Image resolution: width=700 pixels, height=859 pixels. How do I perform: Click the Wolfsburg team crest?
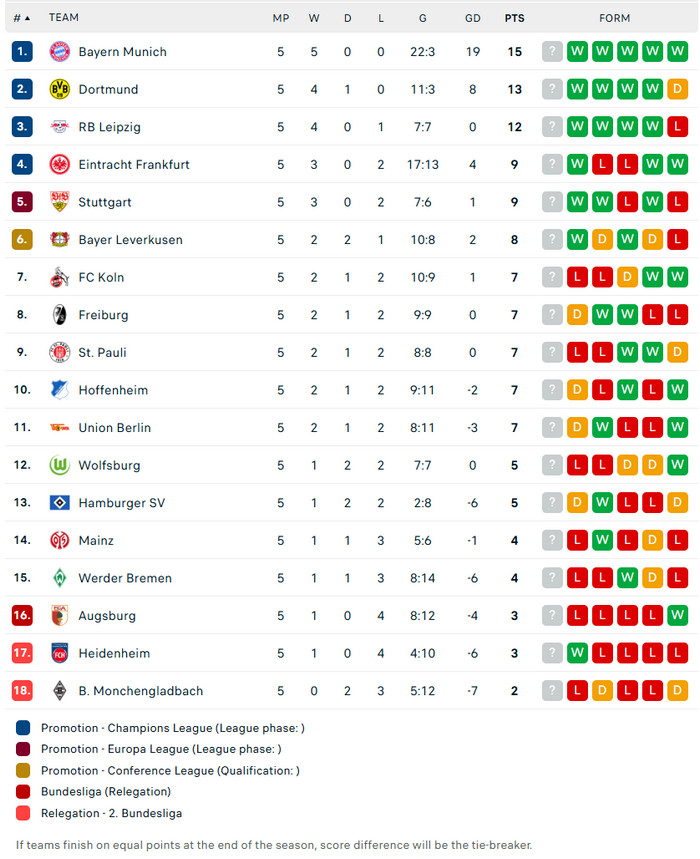(x=59, y=465)
